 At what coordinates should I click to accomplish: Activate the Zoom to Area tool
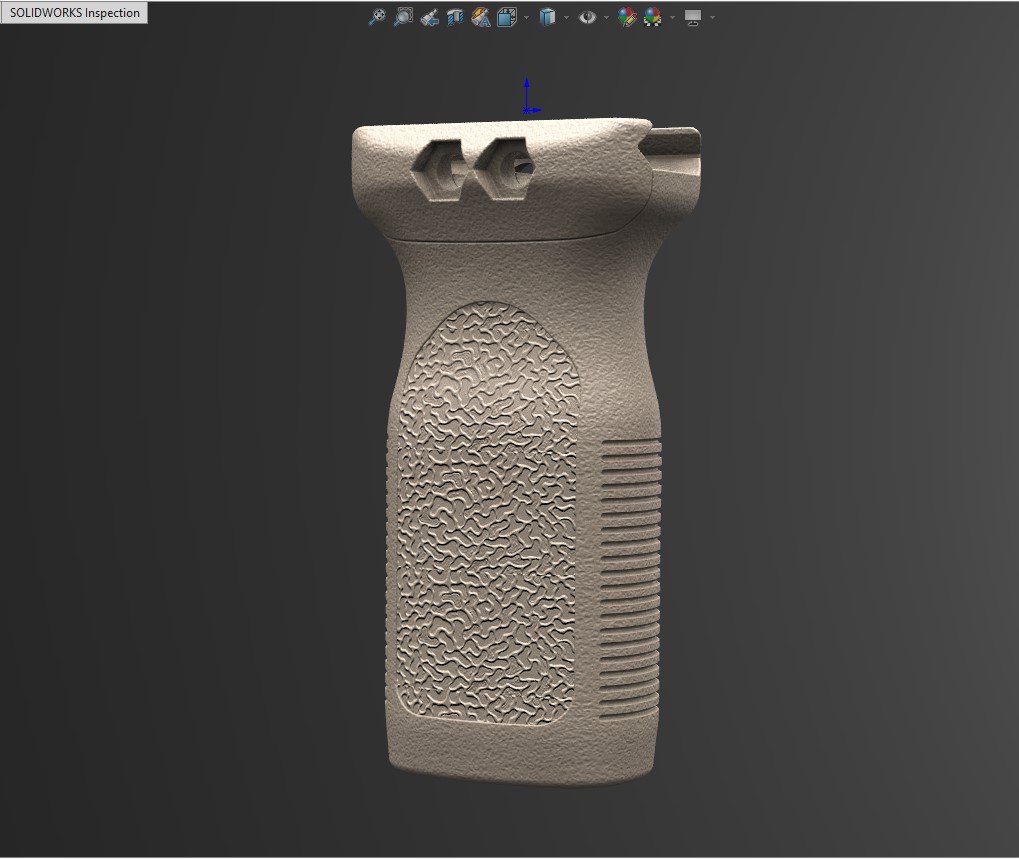coord(403,17)
